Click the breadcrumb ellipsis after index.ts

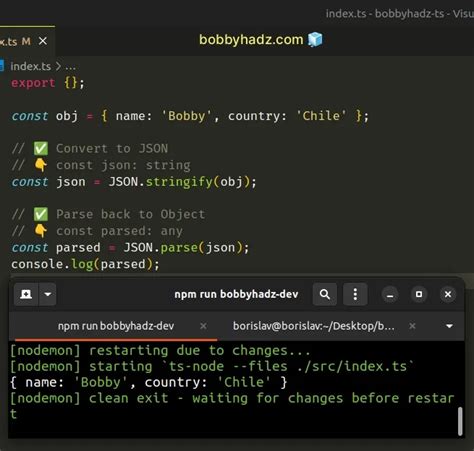70,67
